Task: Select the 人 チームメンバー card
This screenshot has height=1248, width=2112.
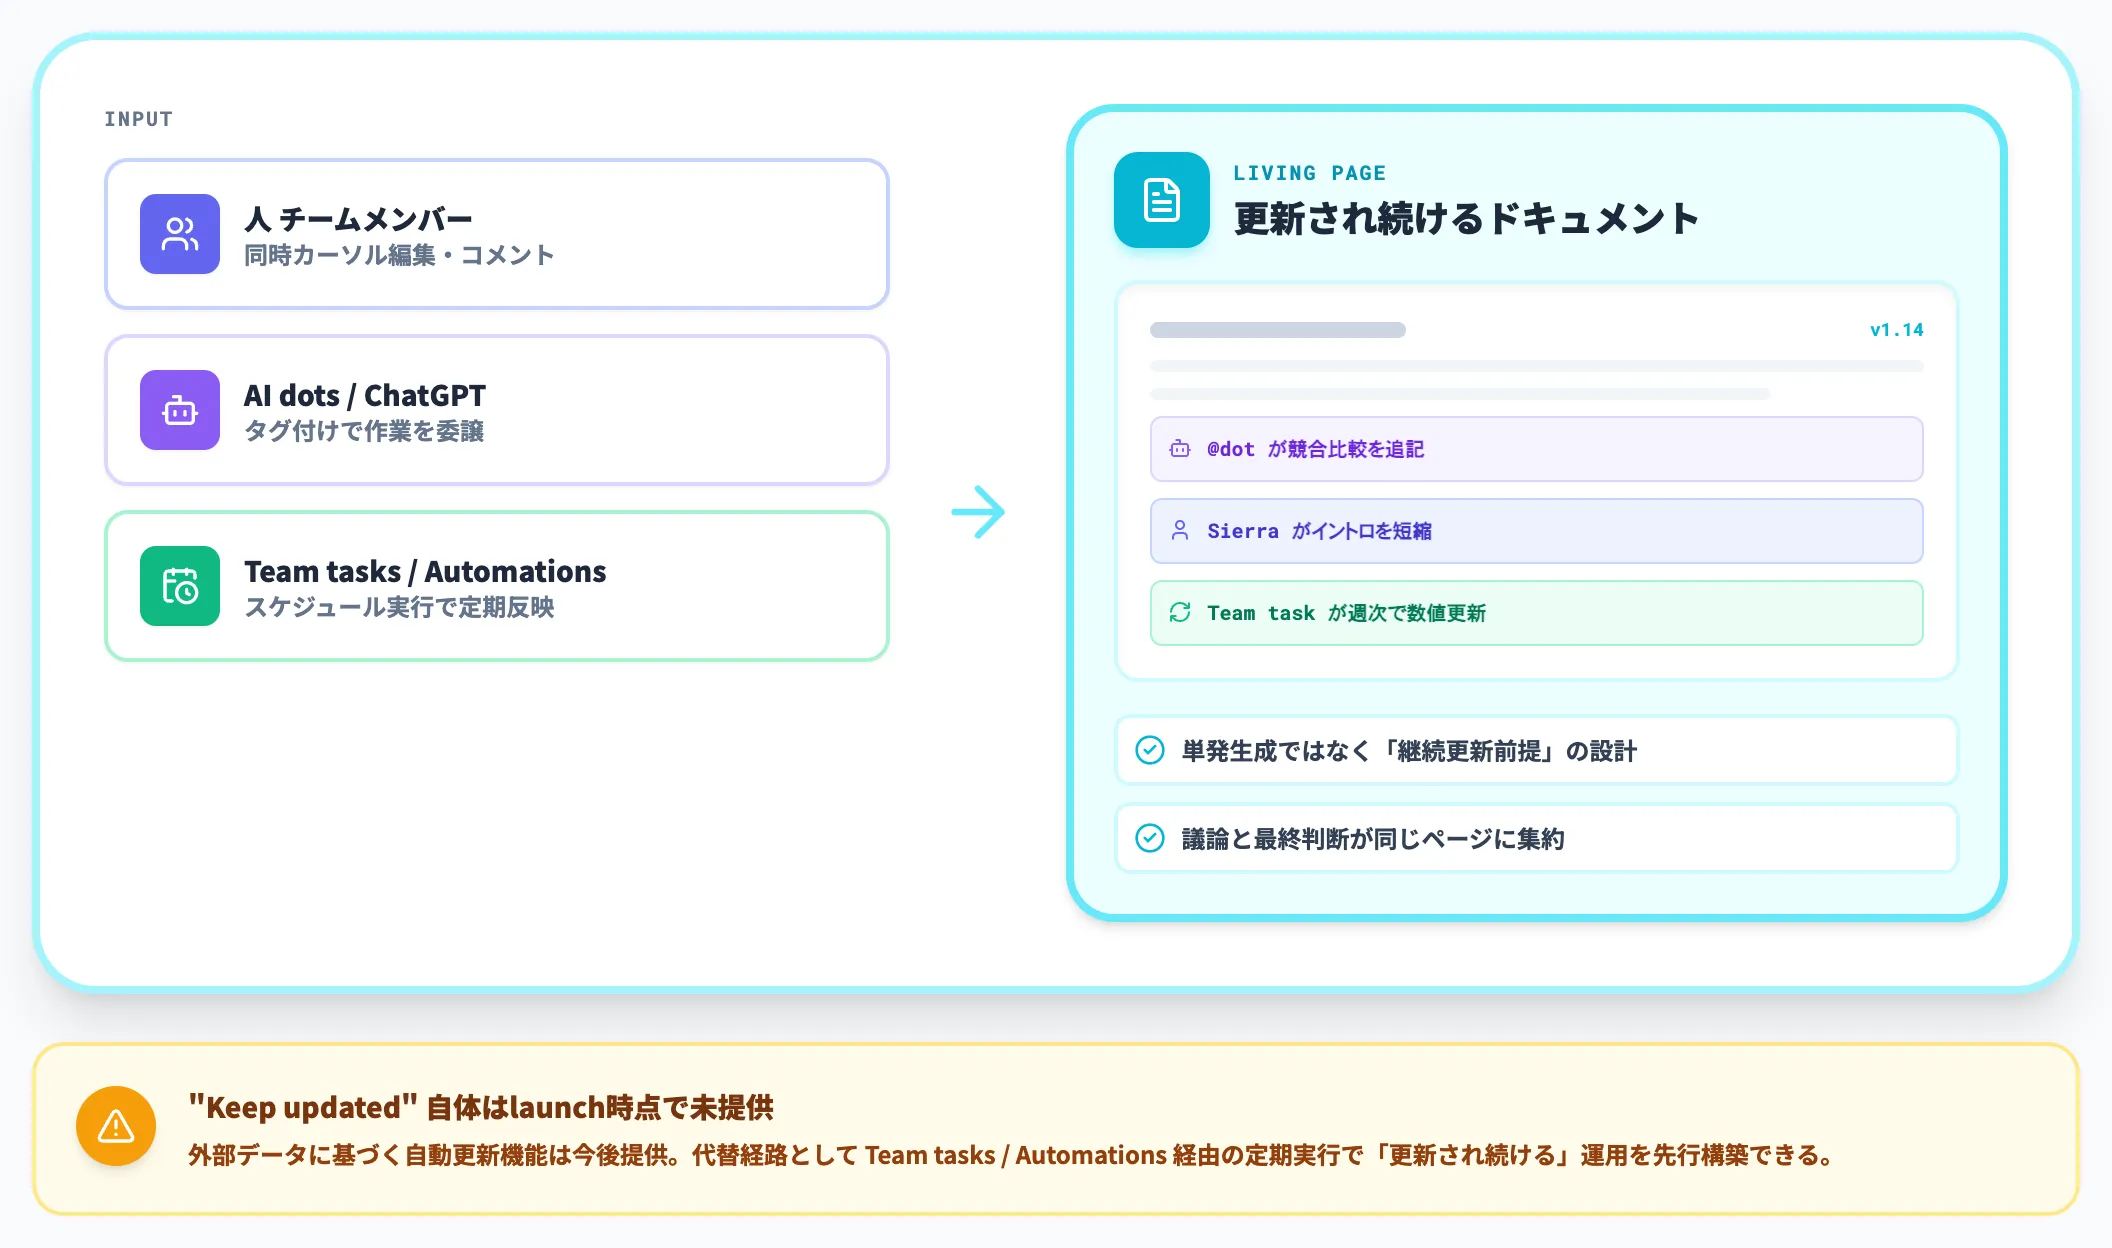Action: pos(497,234)
